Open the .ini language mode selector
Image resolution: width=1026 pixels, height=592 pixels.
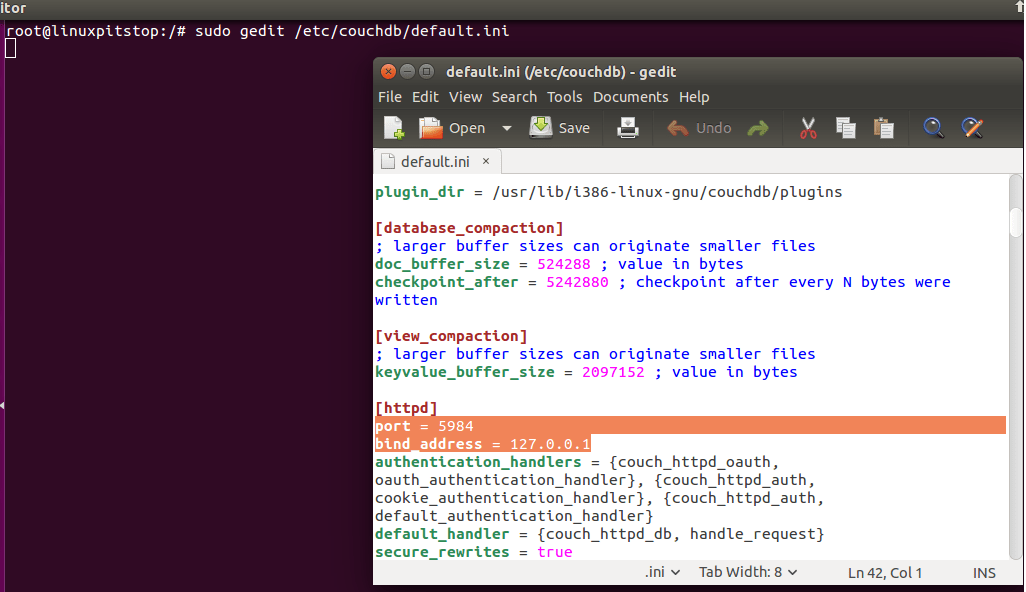(660, 572)
